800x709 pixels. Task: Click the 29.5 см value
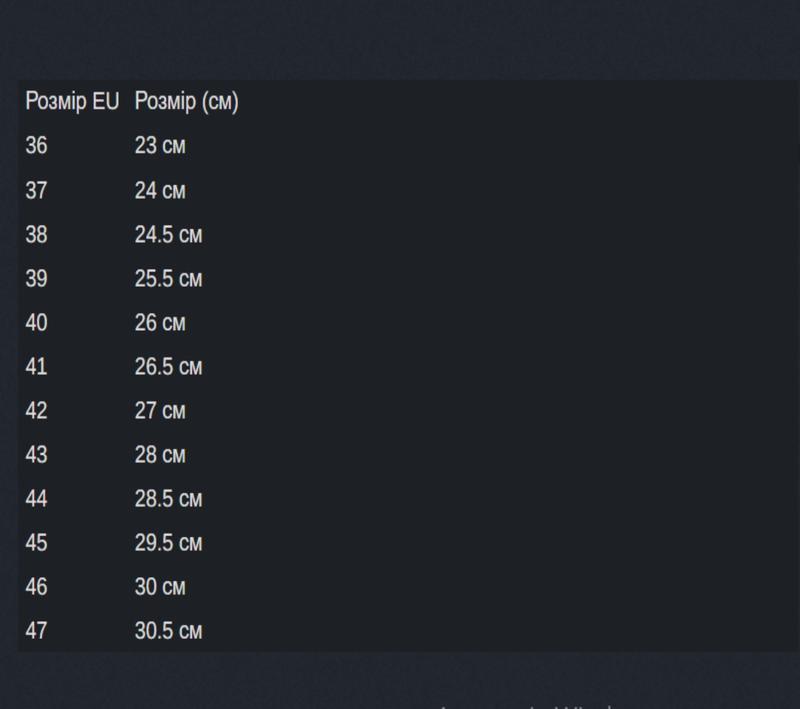[168, 543]
